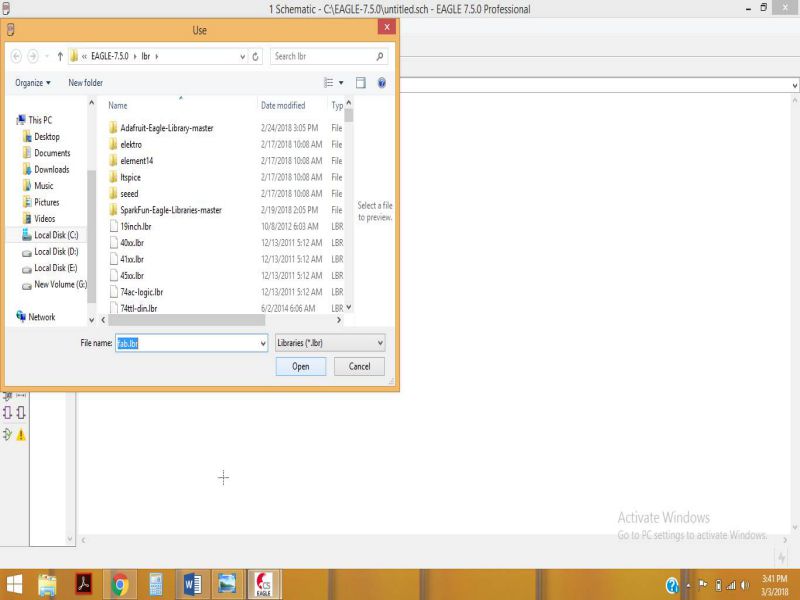Show hidden tray icons arrow
Screen dimensions: 800x600
688,585
